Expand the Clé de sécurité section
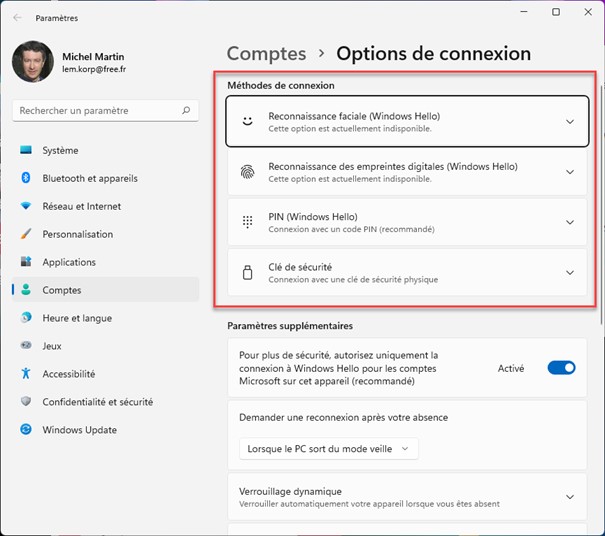 570,272
